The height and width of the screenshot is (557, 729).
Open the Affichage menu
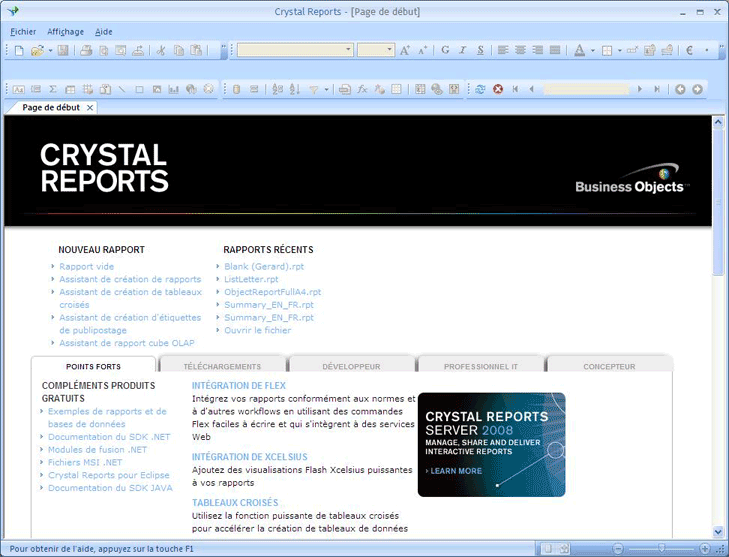tap(66, 32)
